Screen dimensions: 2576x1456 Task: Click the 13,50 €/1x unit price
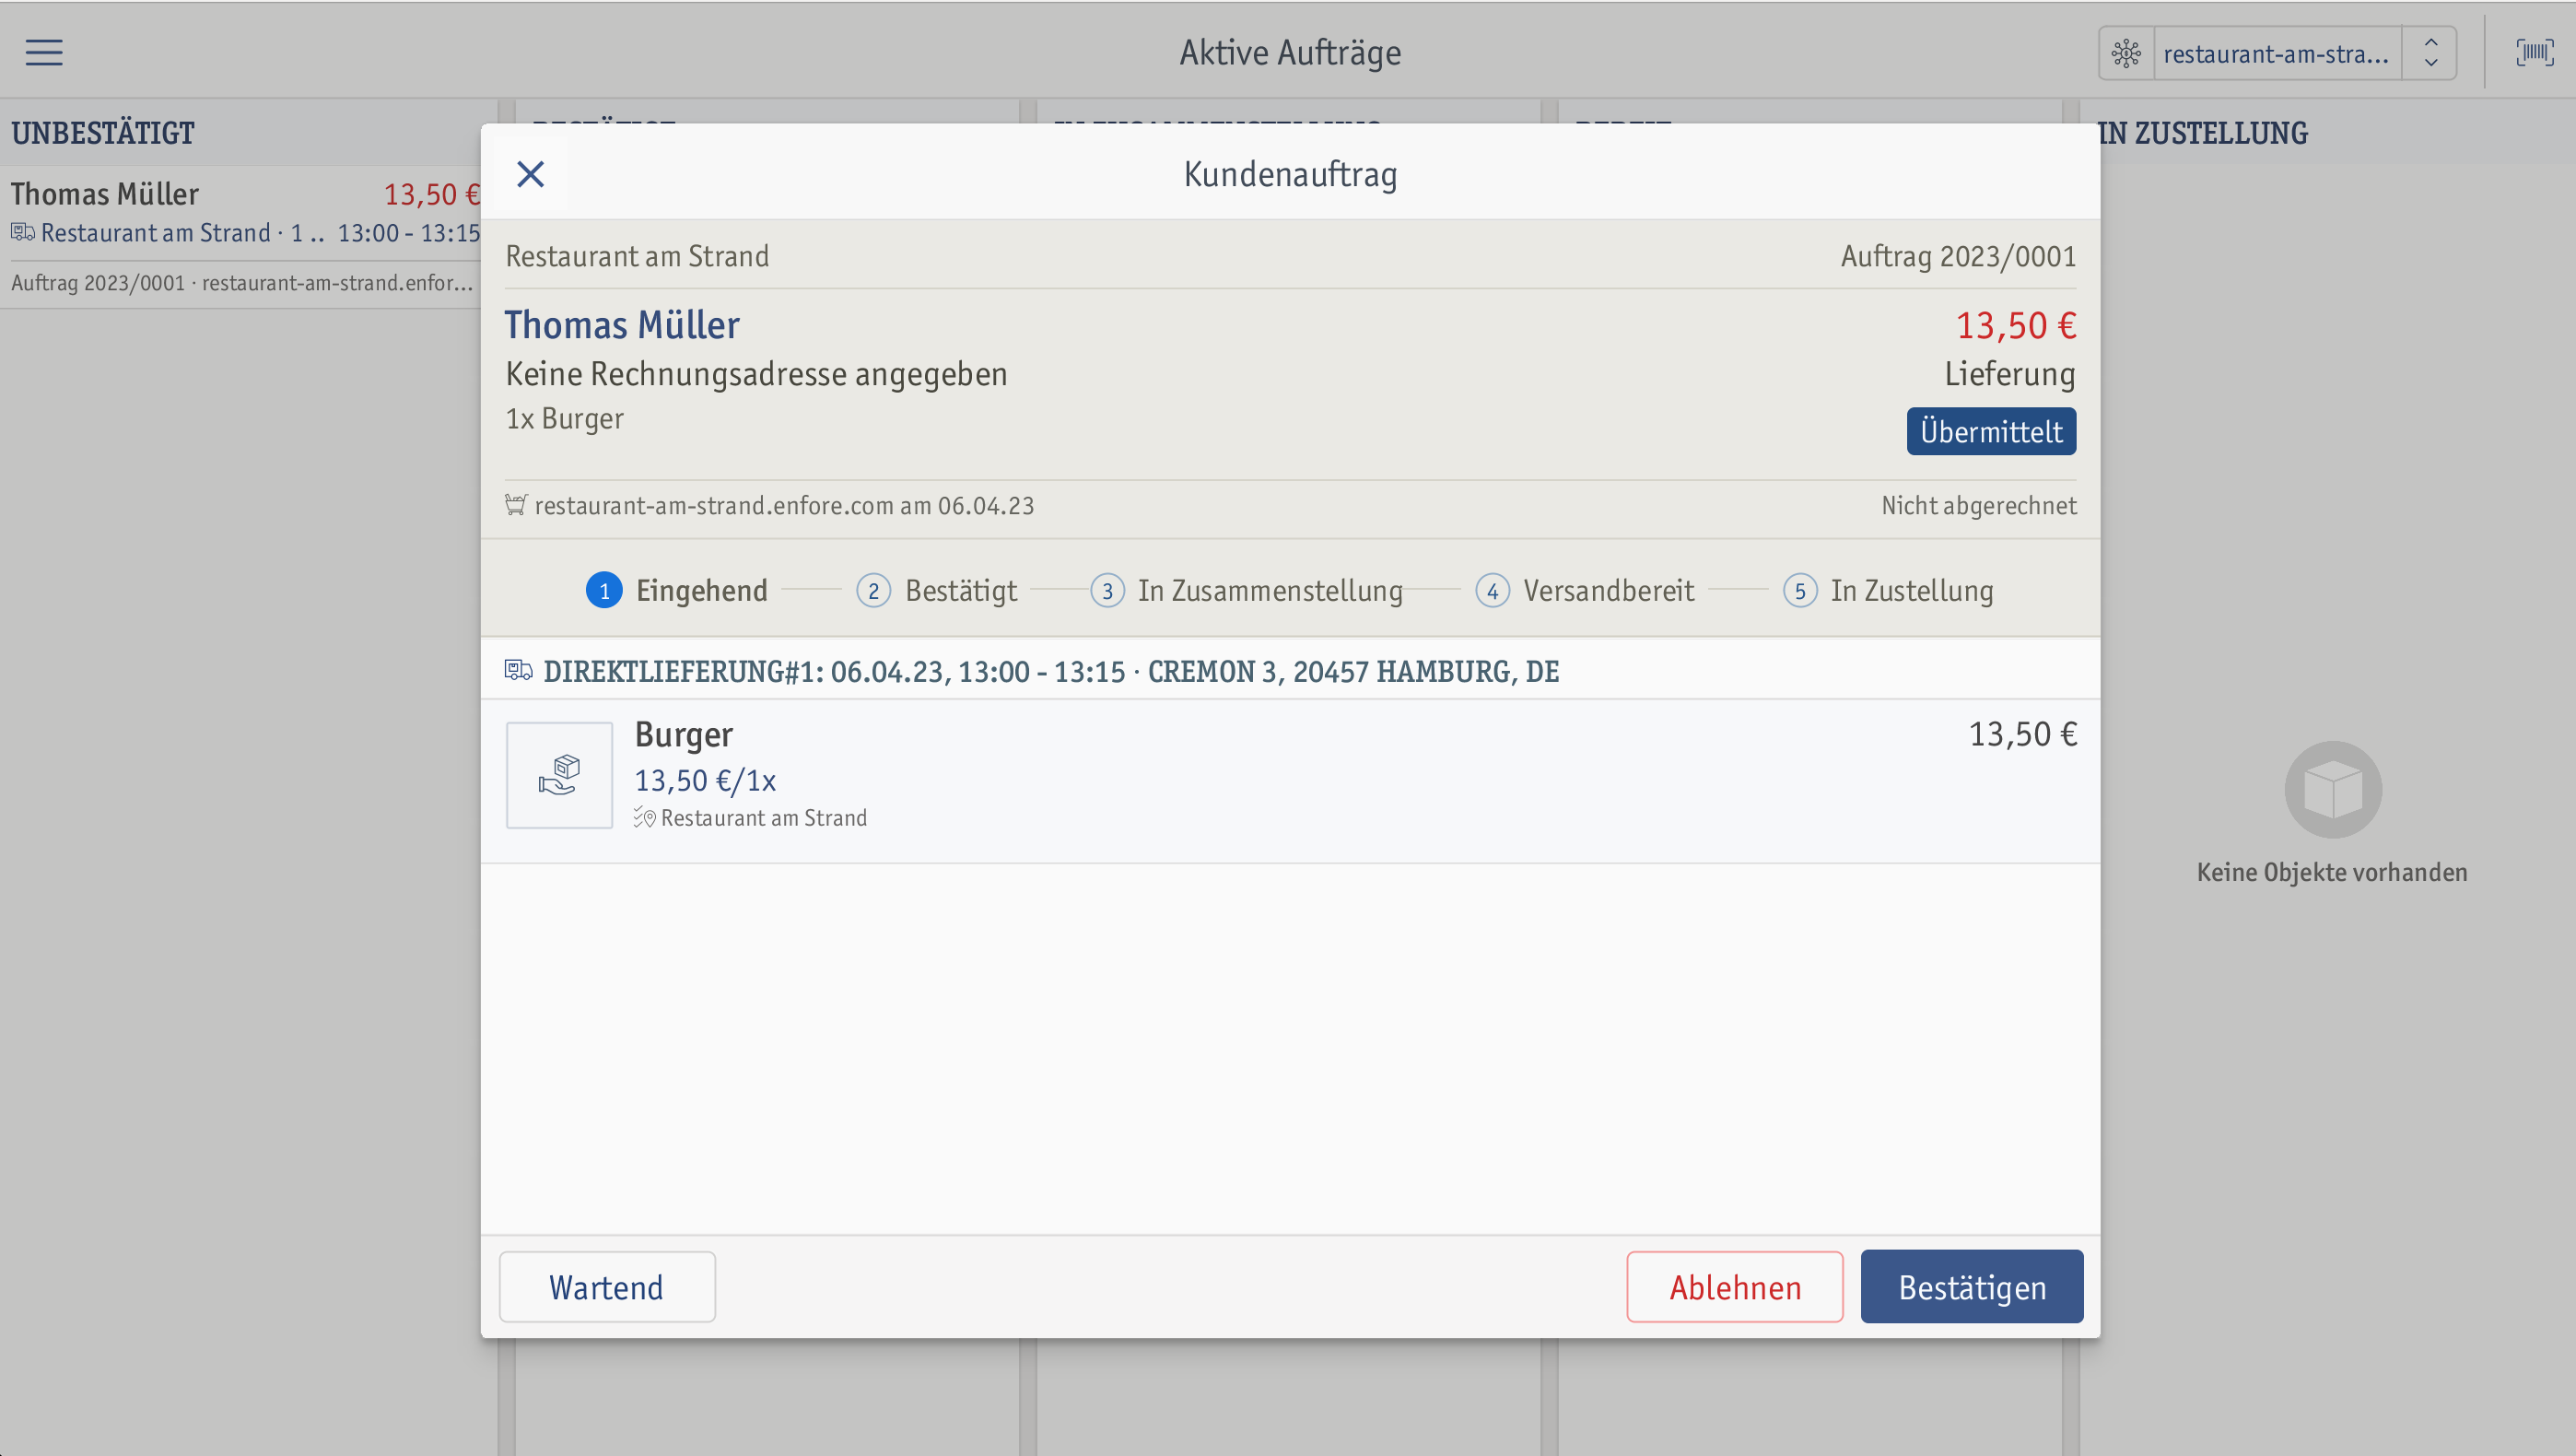point(705,780)
